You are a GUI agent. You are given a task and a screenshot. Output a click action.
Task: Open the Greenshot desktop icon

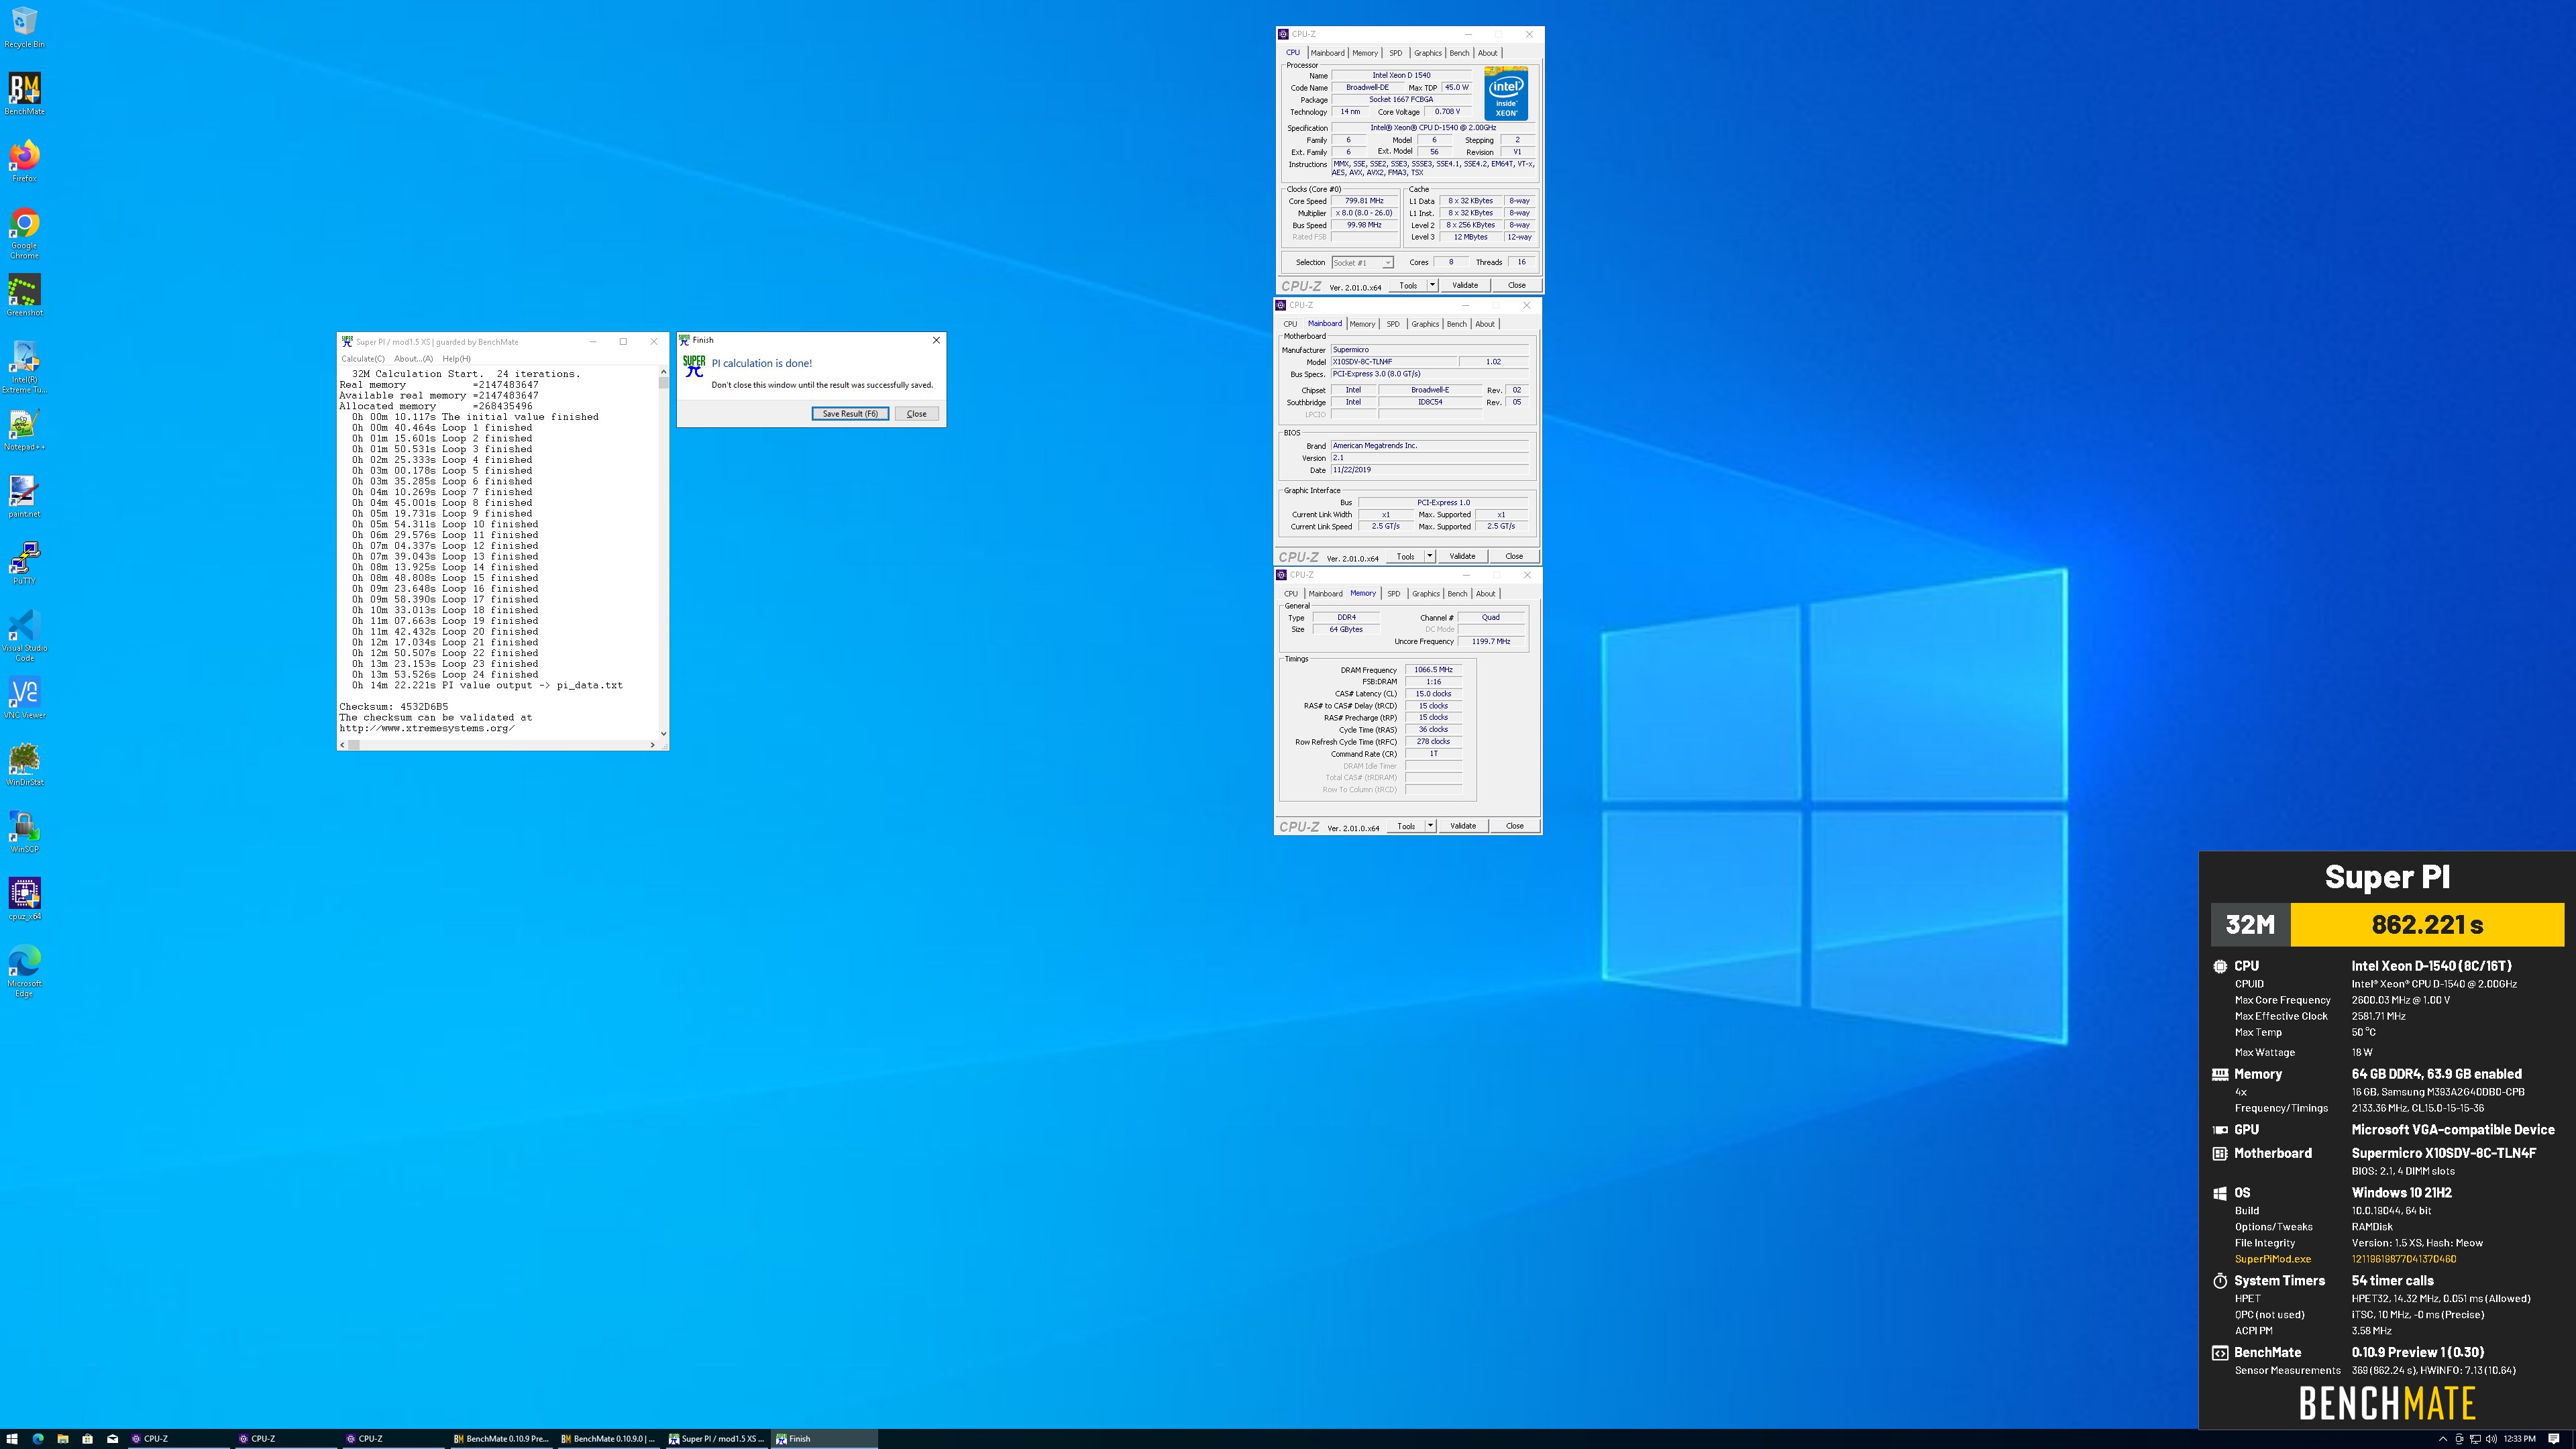click(x=24, y=295)
